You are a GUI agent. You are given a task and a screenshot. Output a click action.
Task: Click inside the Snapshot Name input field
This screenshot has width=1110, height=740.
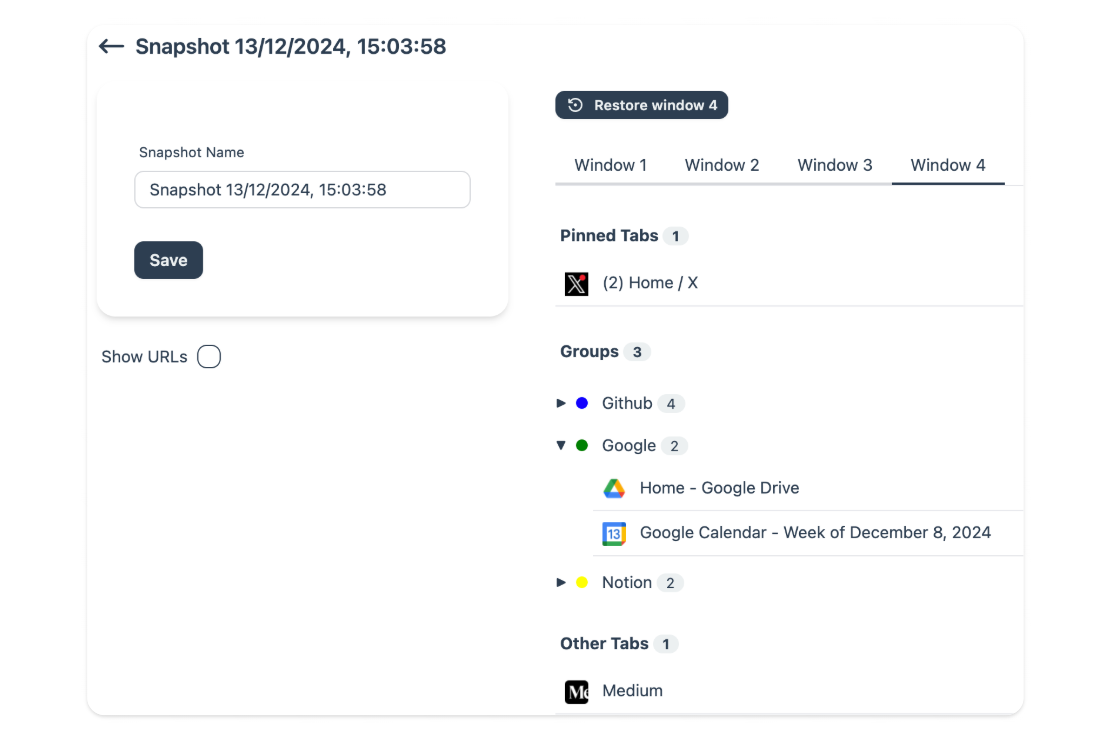pos(302,189)
